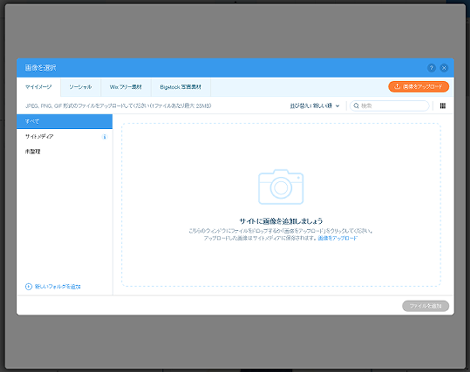Click the plus icon for new folder
The image size is (470, 372).
pyautogui.click(x=29, y=286)
